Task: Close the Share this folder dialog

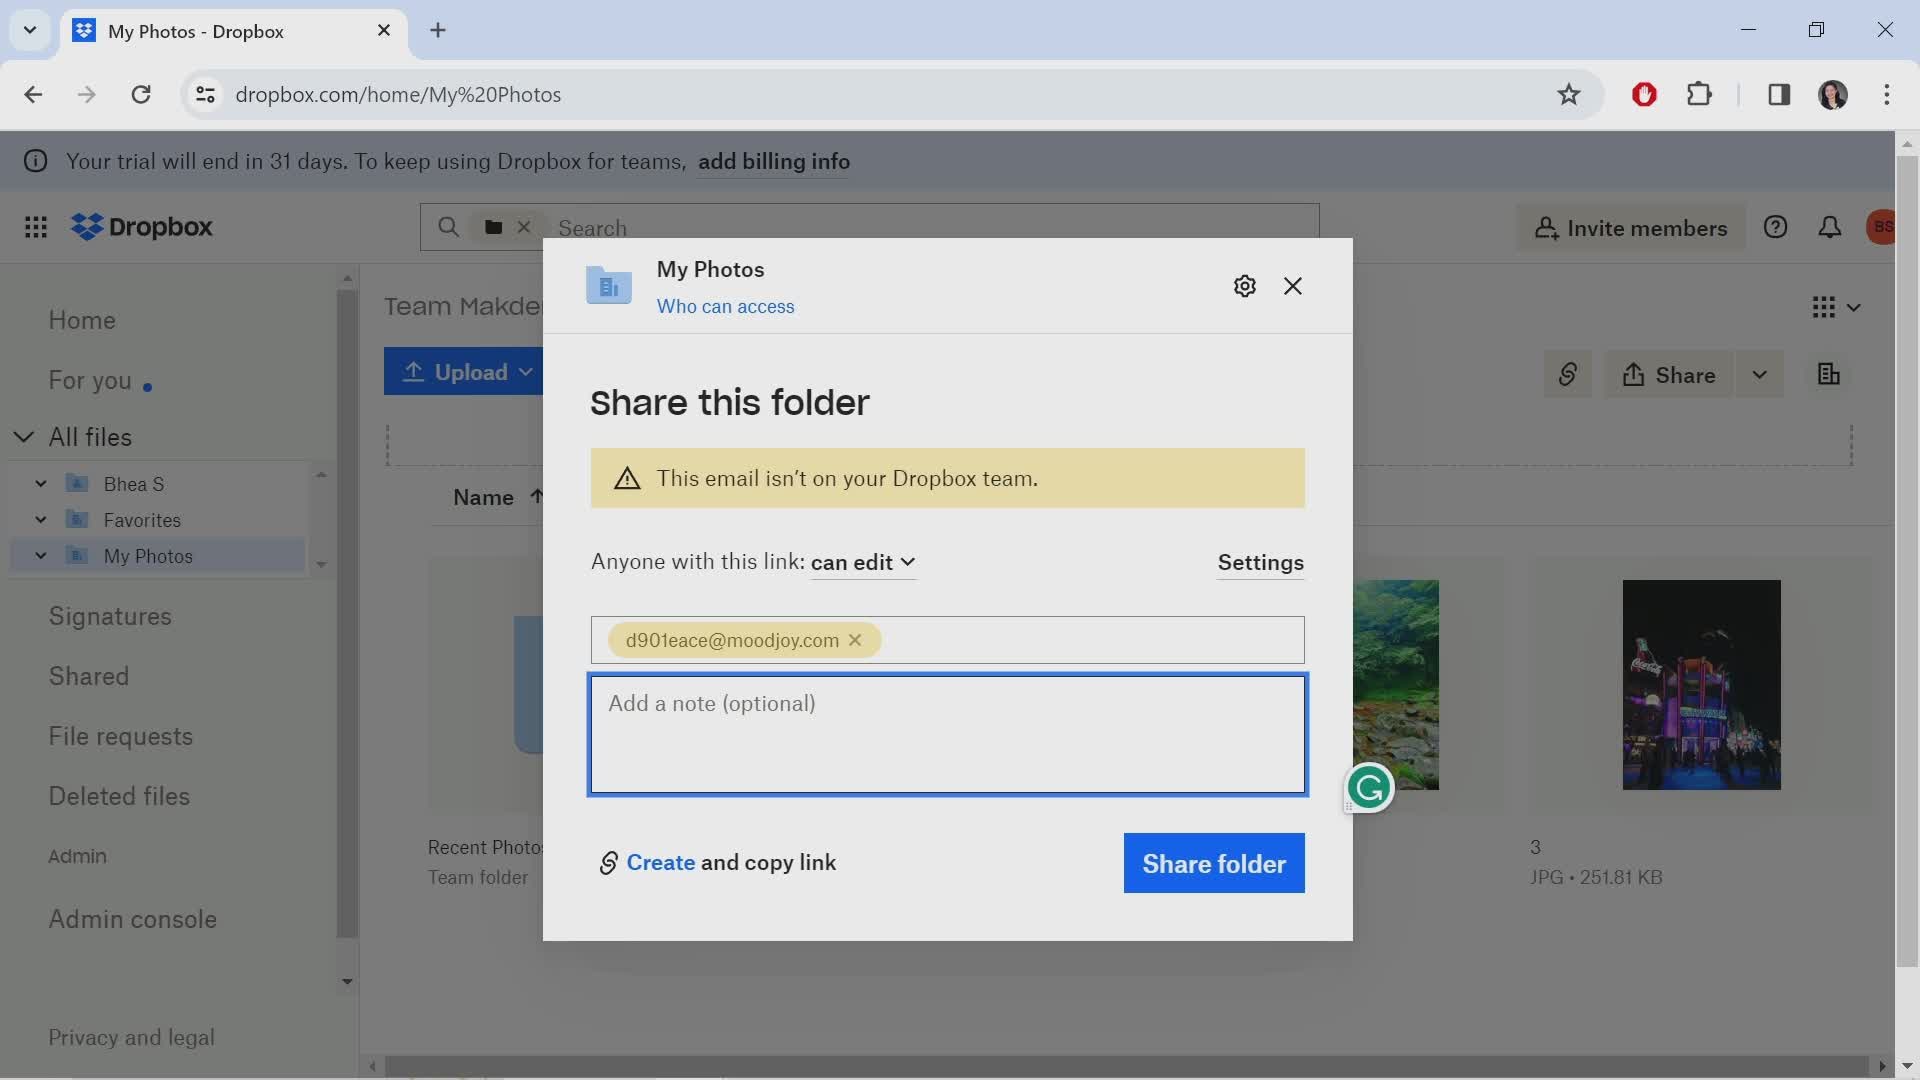Action: (1293, 286)
